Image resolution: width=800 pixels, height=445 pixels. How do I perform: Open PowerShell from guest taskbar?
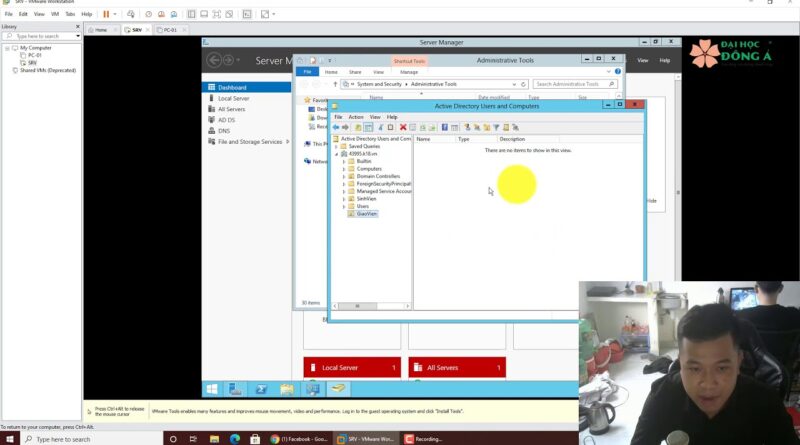point(261,389)
